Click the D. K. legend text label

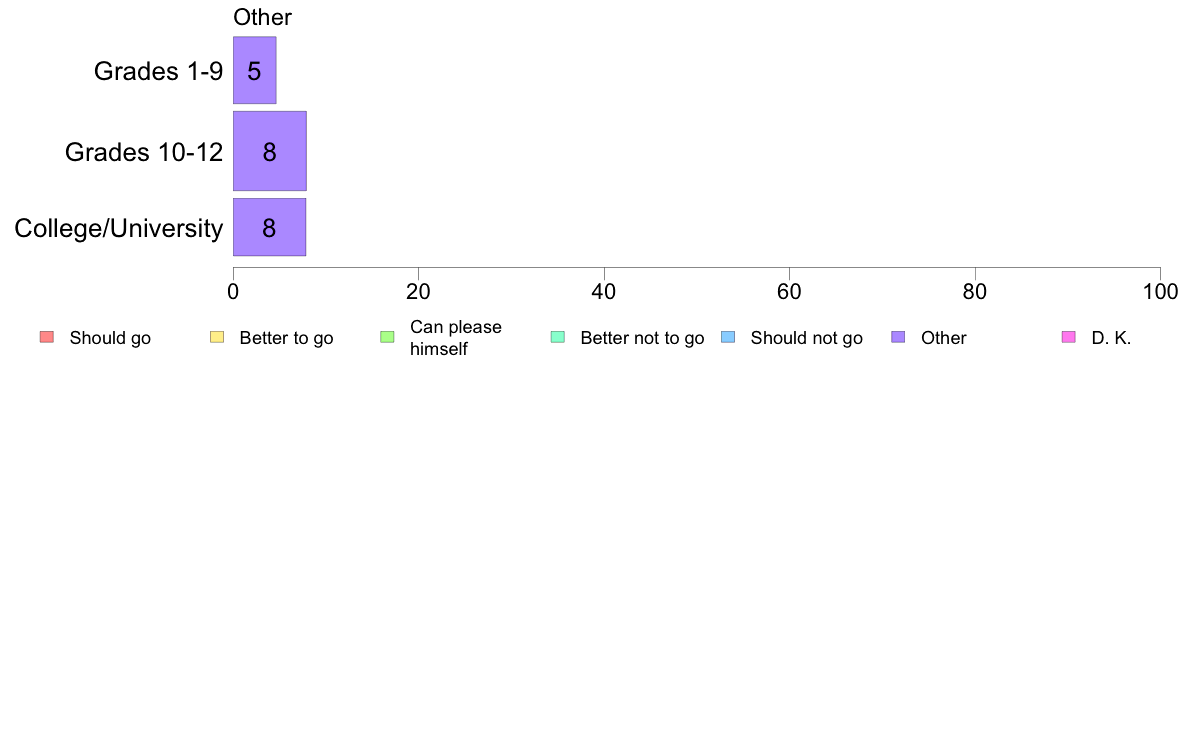click(1111, 338)
